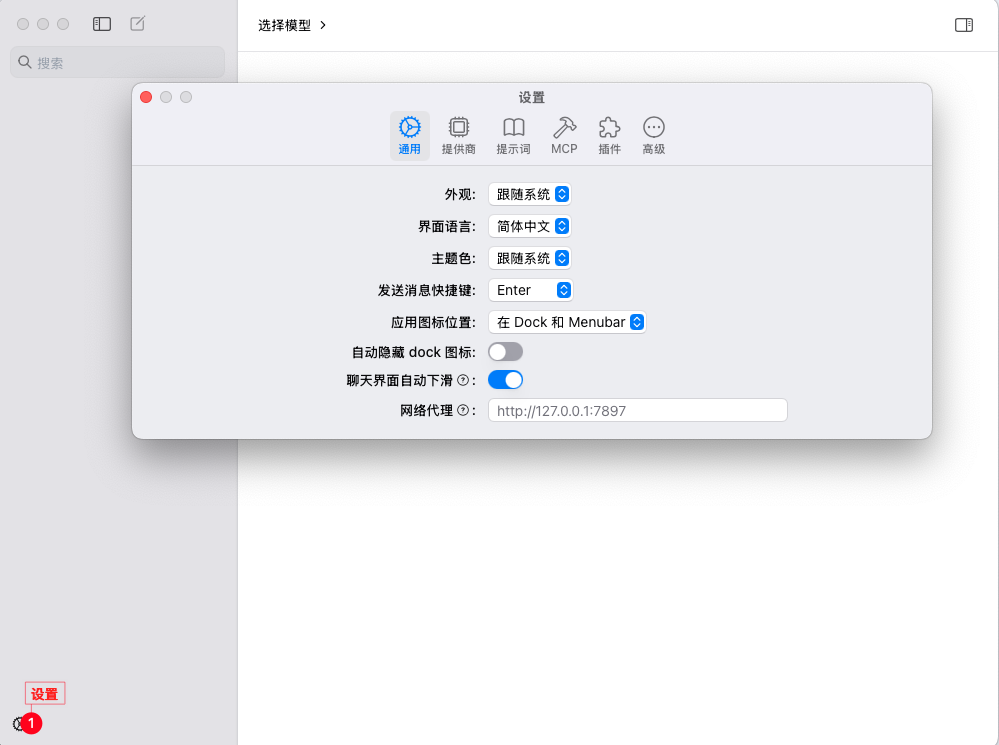Expand the 发送消息快捷键 Enter dropdown
Image resolution: width=999 pixels, height=745 pixels.
tap(530, 290)
